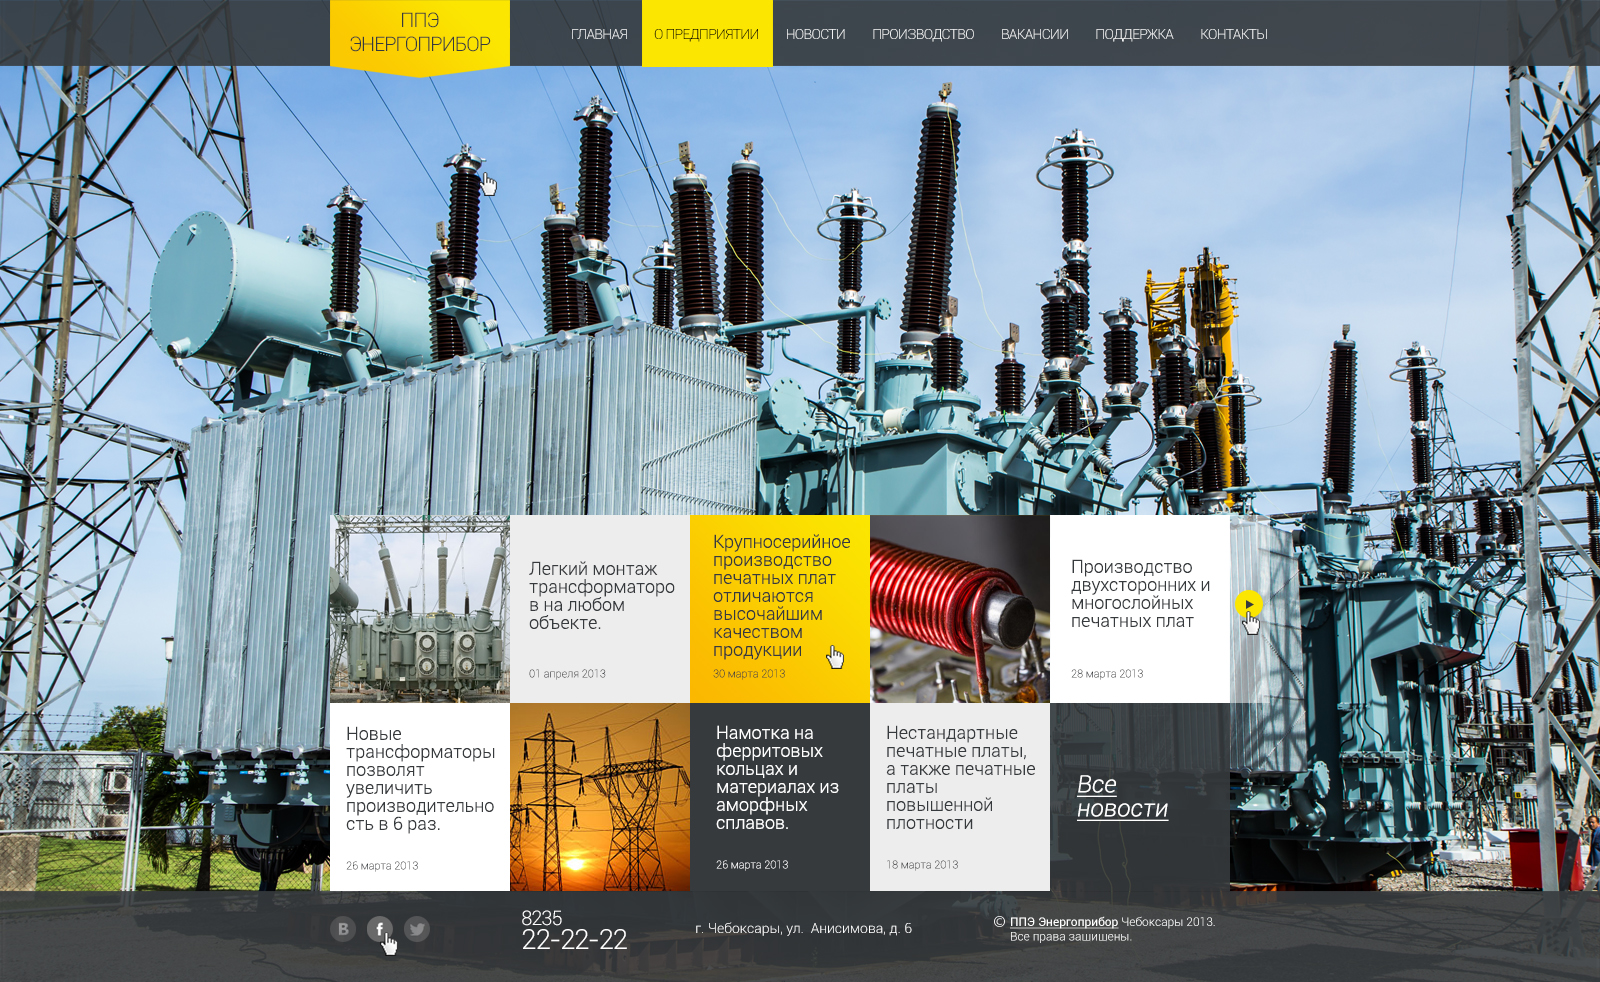
Task: Follow ППЭ Энергоприбор copyright link in footer
Action: click(1063, 922)
